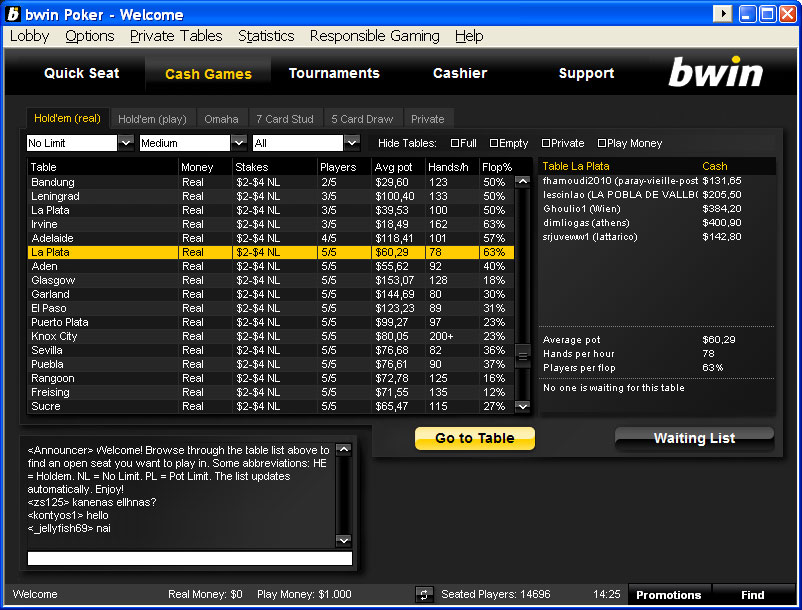Open Cash Games section
Image resolution: width=802 pixels, height=610 pixels.
(x=208, y=74)
